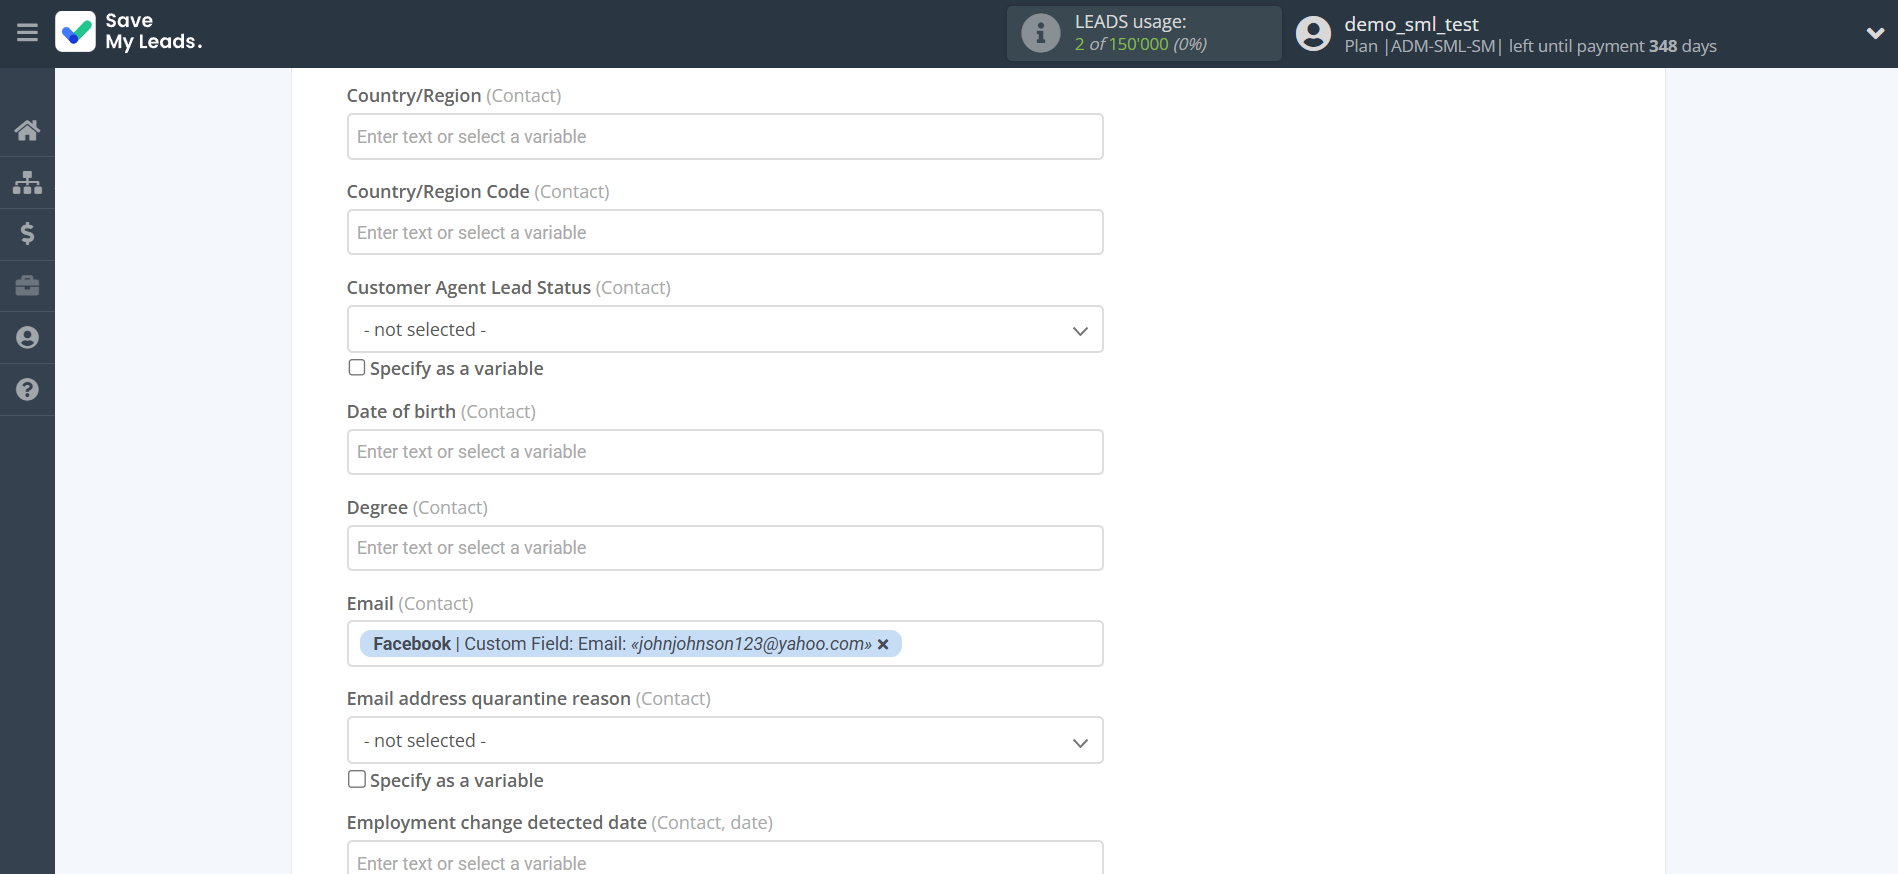Remove the Facebook email variable tag
This screenshot has height=874, width=1898.
[x=883, y=645]
